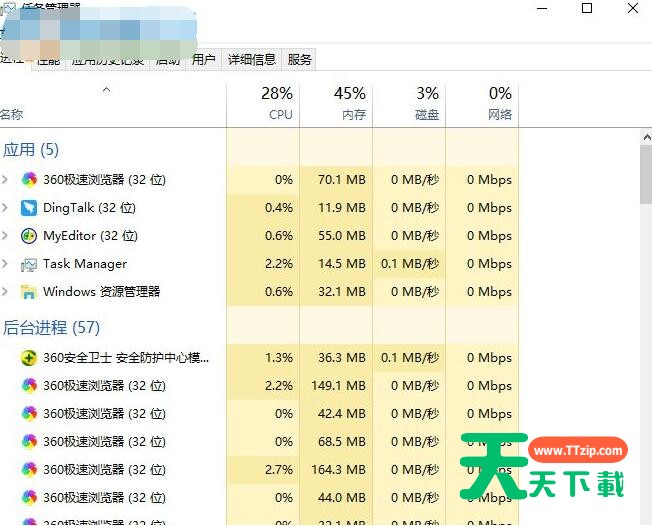Click the vertical scrollbar thumb

point(647,175)
